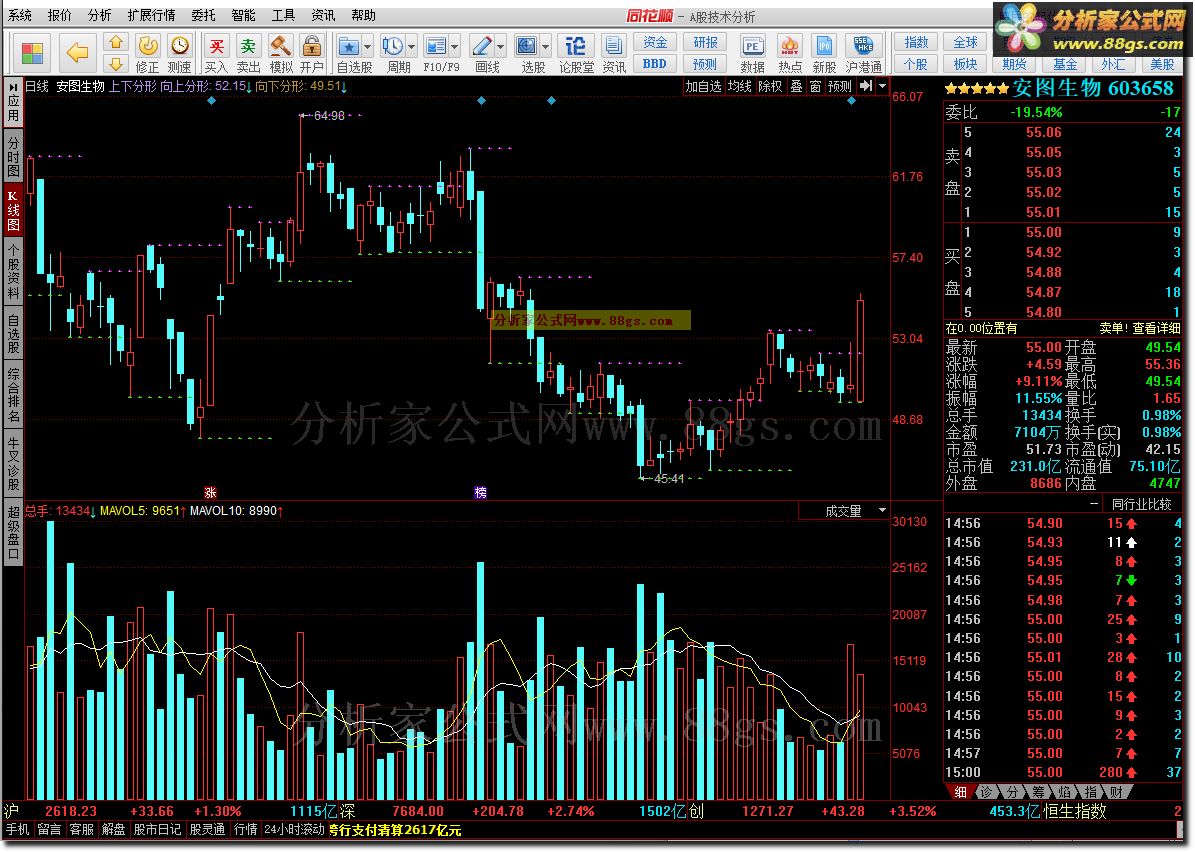This screenshot has height=852, width=1195.
Task: Open the 委托 menu
Action: [203, 15]
